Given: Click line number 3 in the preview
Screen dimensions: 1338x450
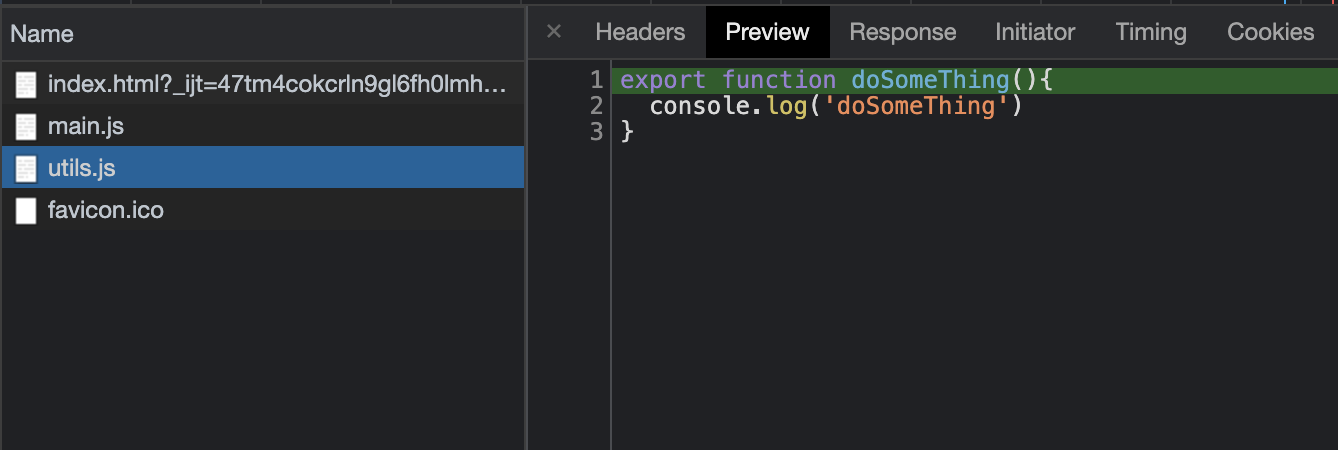Looking at the screenshot, I should pos(597,131).
